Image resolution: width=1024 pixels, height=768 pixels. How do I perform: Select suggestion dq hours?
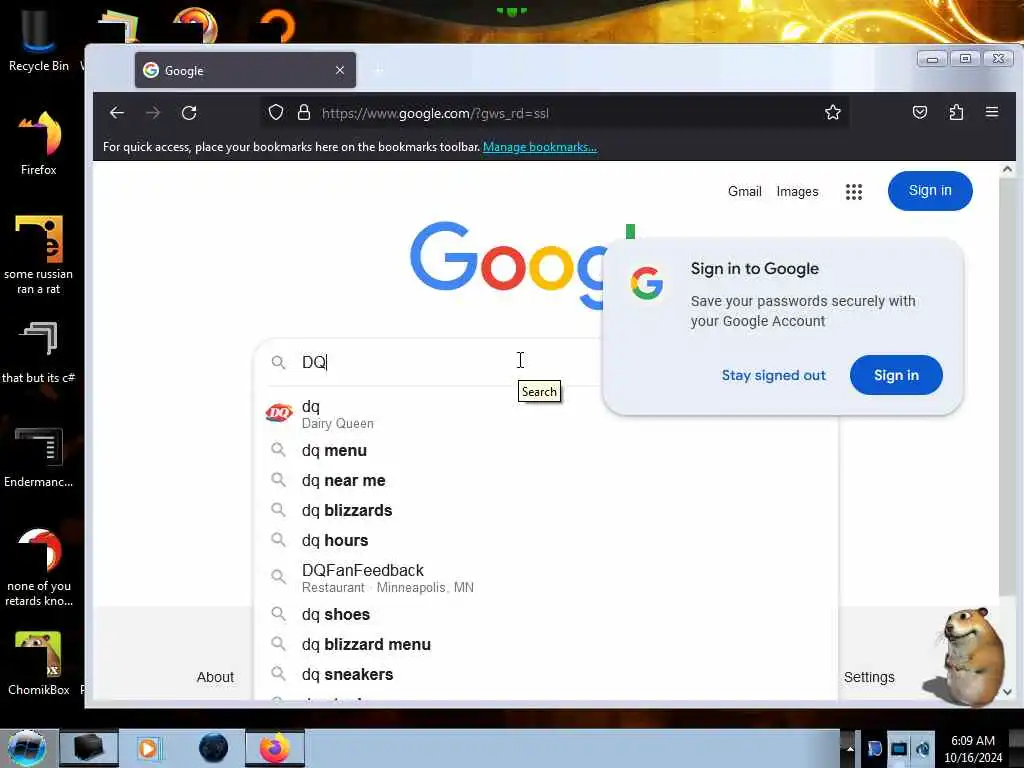545,541
